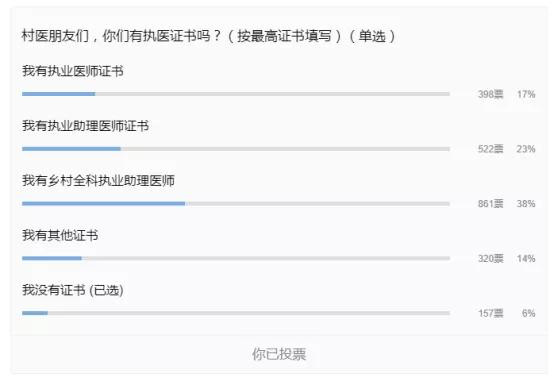Click the 861票 vote count

[490, 204]
